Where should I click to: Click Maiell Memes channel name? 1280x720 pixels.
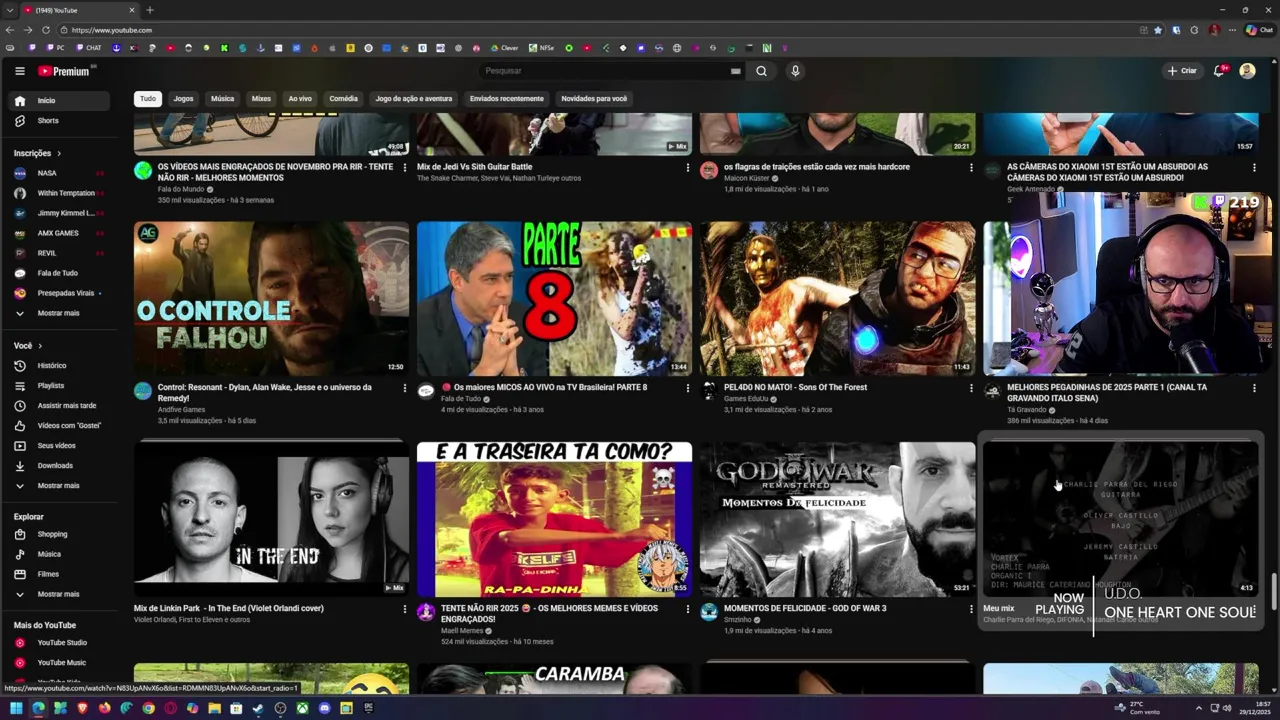point(462,631)
